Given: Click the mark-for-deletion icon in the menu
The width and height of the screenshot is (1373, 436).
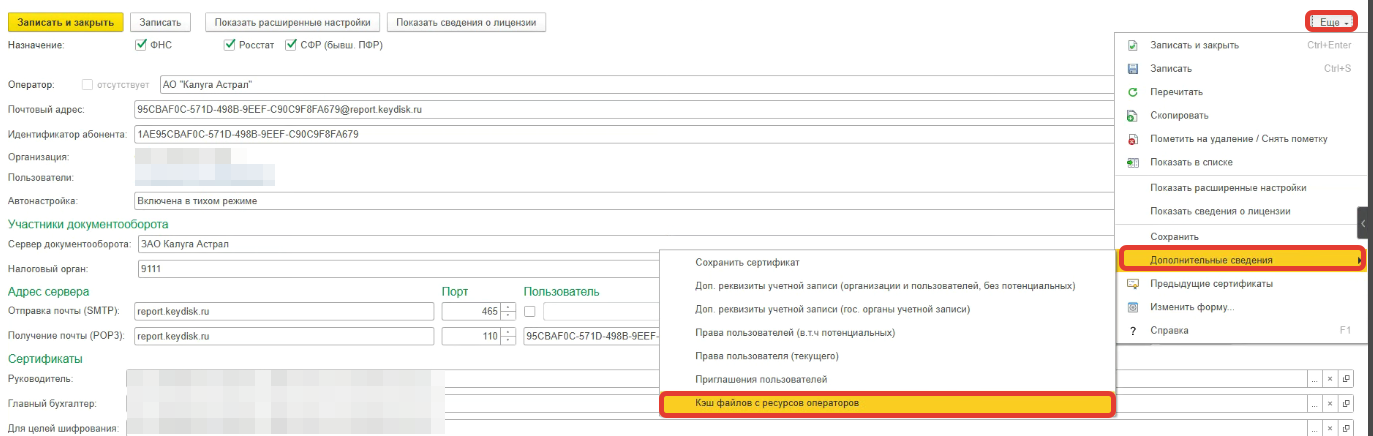Looking at the screenshot, I should coord(1133,139).
